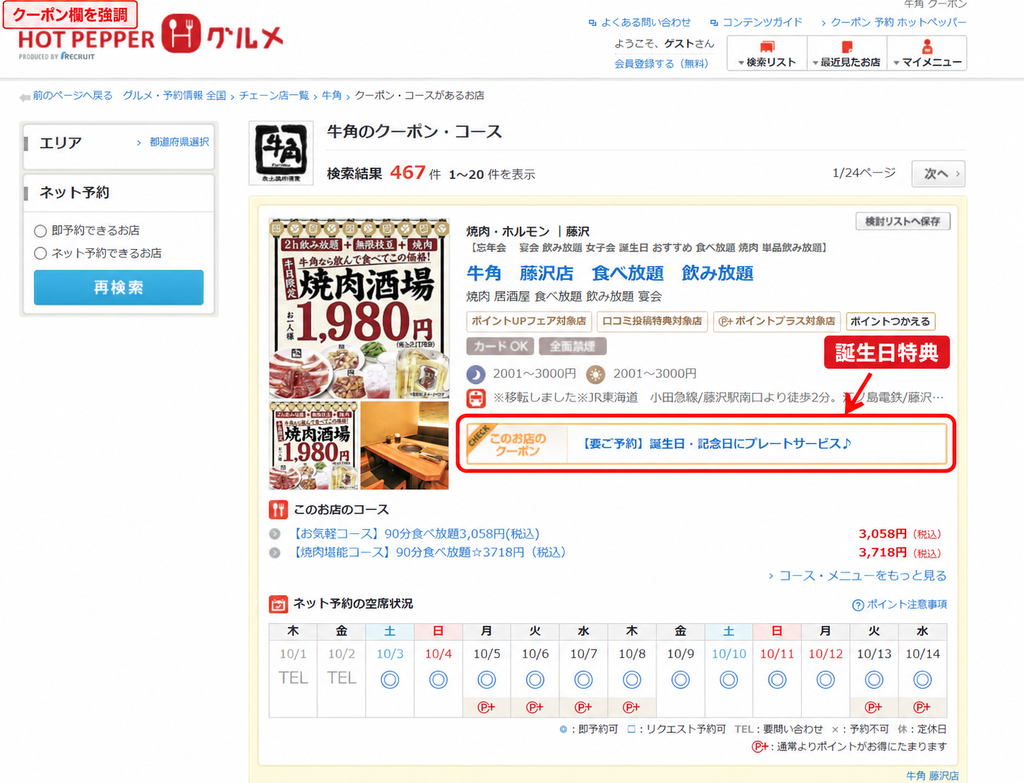Click ポイントつかえる tag
Viewport: 1024px width, 783px height.
click(891, 321)
